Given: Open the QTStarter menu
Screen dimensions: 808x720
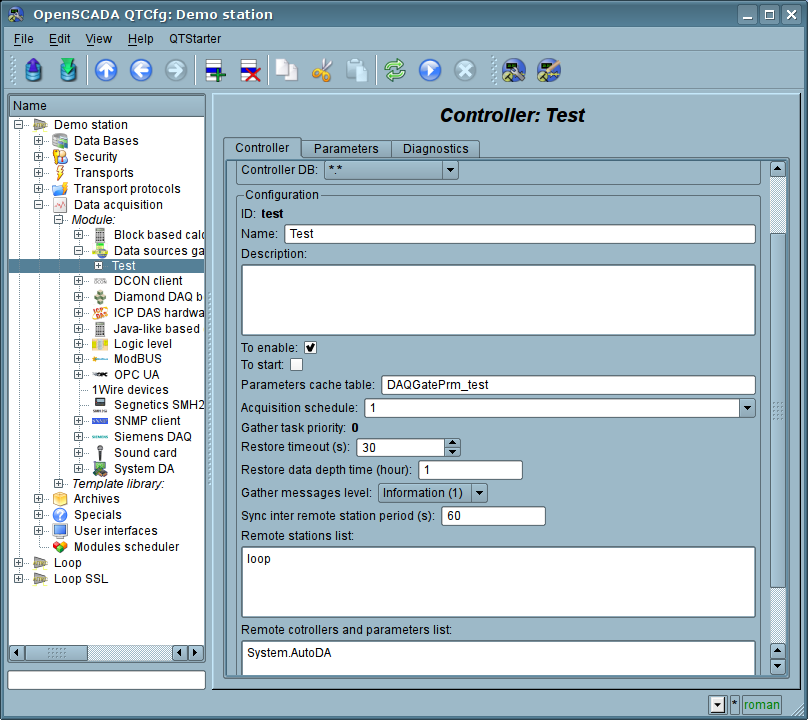Looking at the screenshot, I should pyautogui.click(x=195, y=39).
